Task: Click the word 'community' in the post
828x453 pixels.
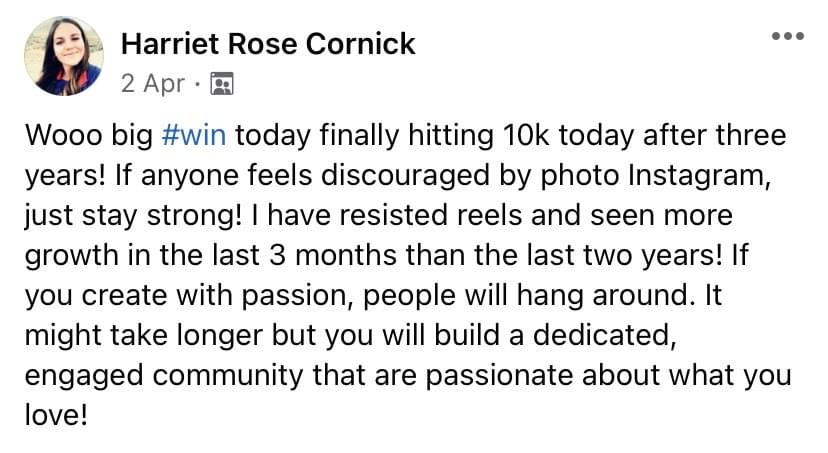Action: click(228, 377)
